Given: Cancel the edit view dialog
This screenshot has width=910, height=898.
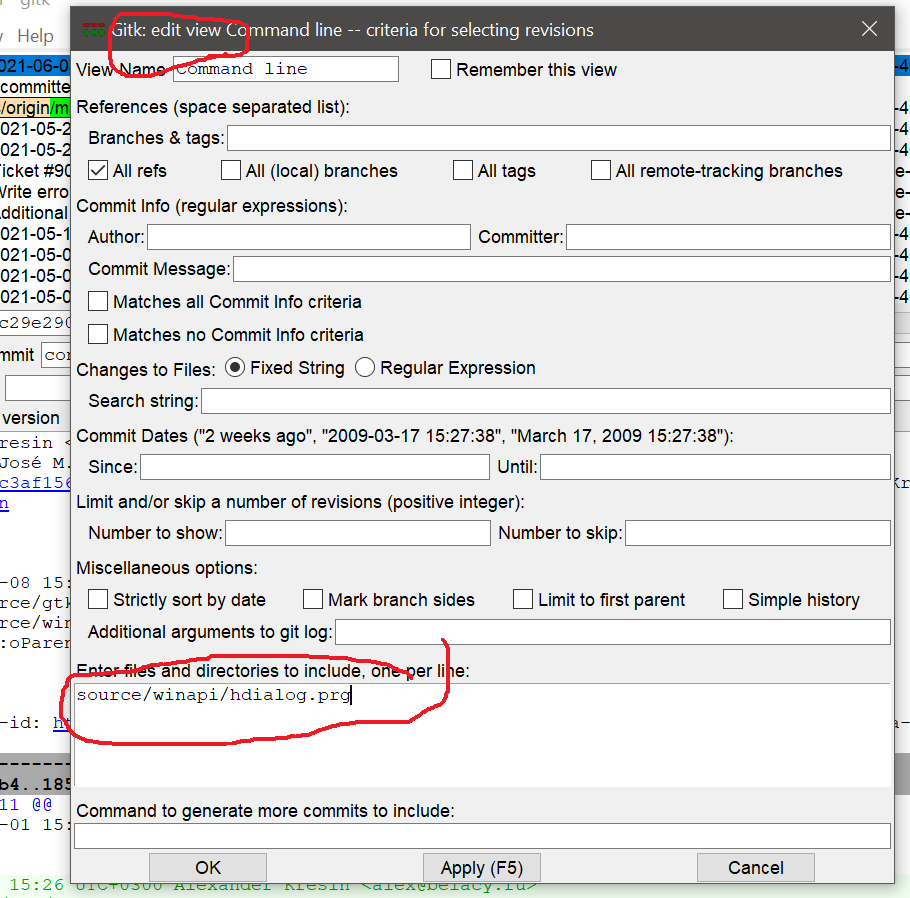Looking at the screenshot, I should coord(756,867).
